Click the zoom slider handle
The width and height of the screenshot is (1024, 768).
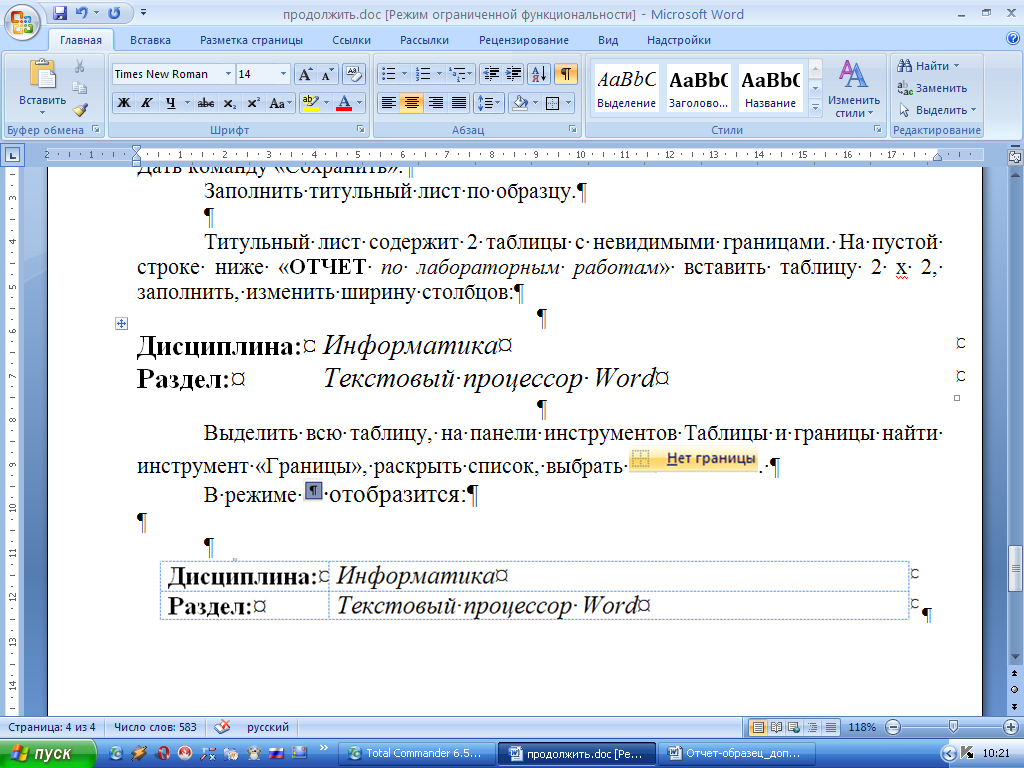coord(953,726)
